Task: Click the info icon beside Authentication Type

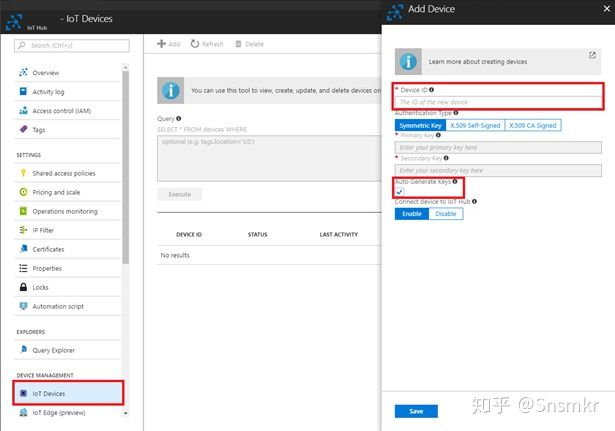Action: point(456,113)
